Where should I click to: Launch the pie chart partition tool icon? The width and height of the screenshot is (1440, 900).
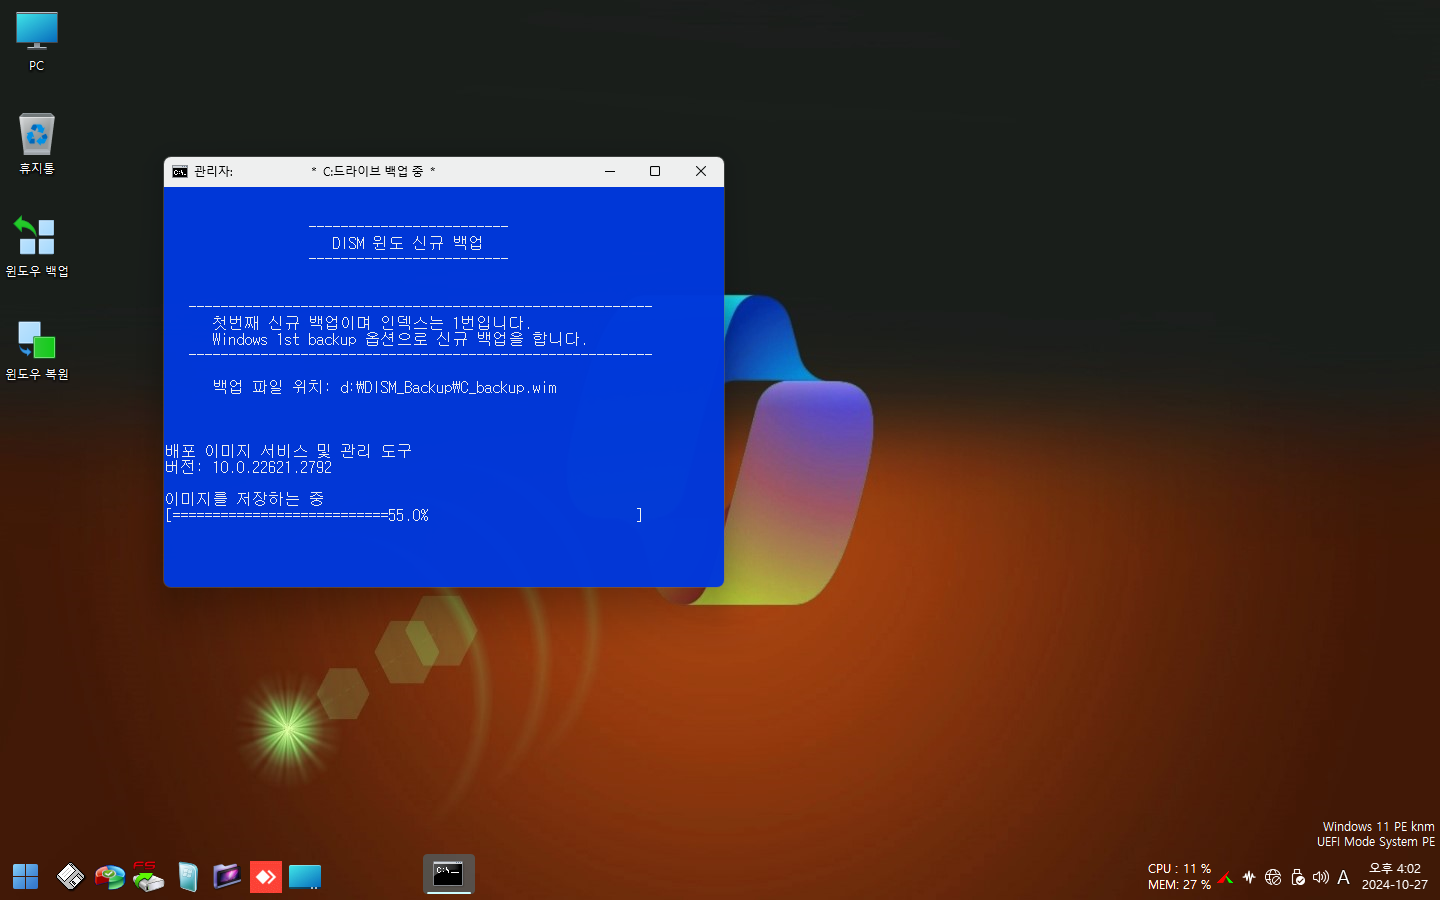coord(110,877)
